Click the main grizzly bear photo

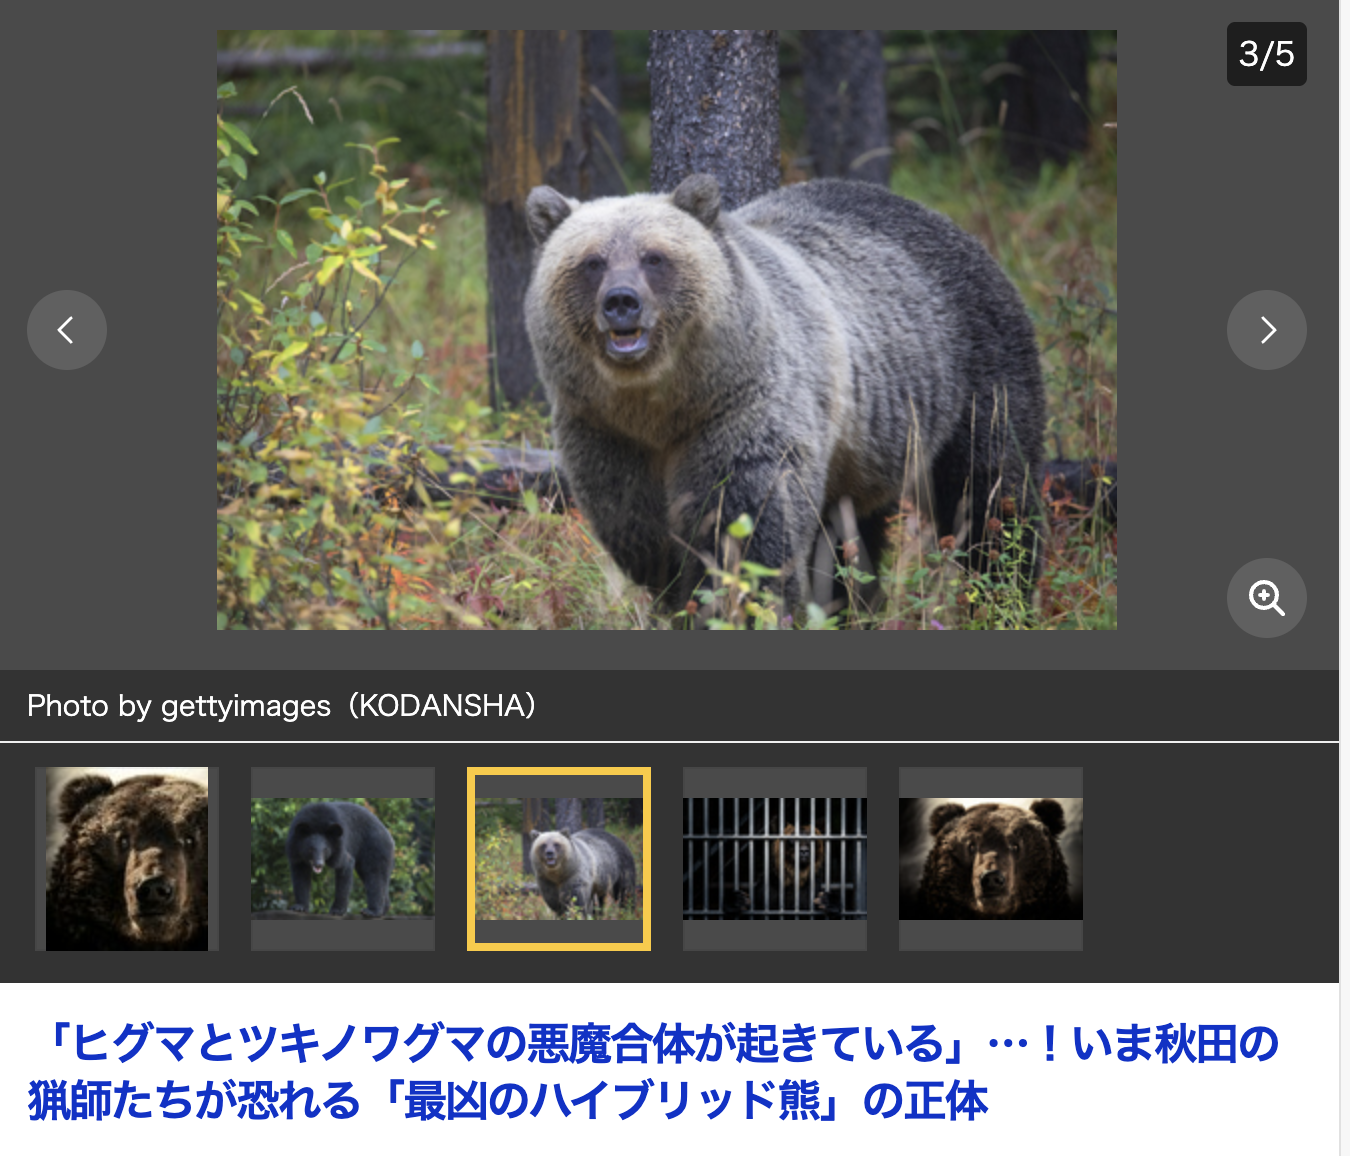coord(667,330)
